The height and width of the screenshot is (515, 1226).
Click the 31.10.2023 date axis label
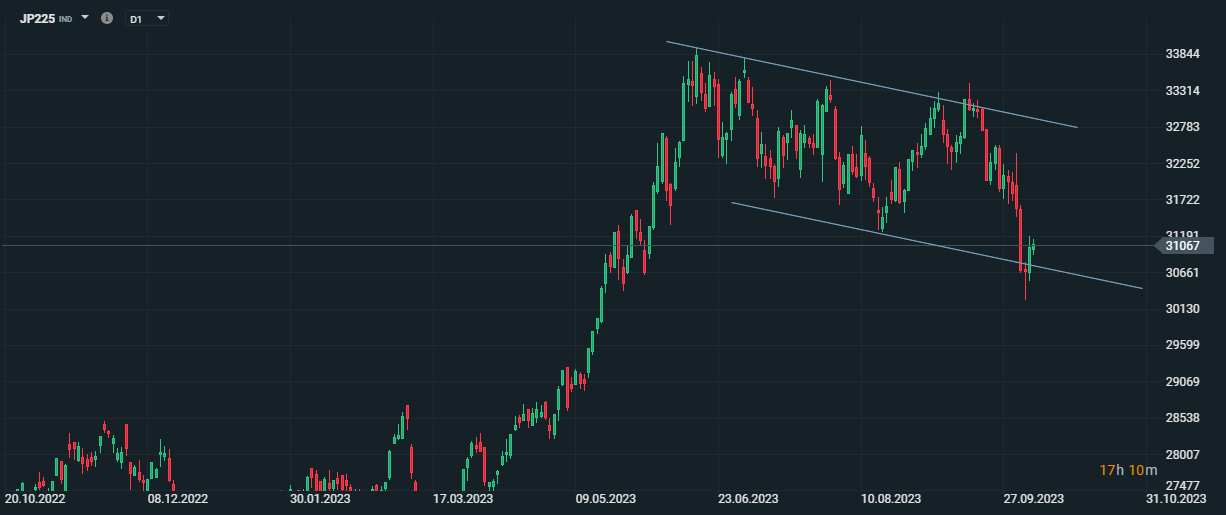[x=1177, y=498]
